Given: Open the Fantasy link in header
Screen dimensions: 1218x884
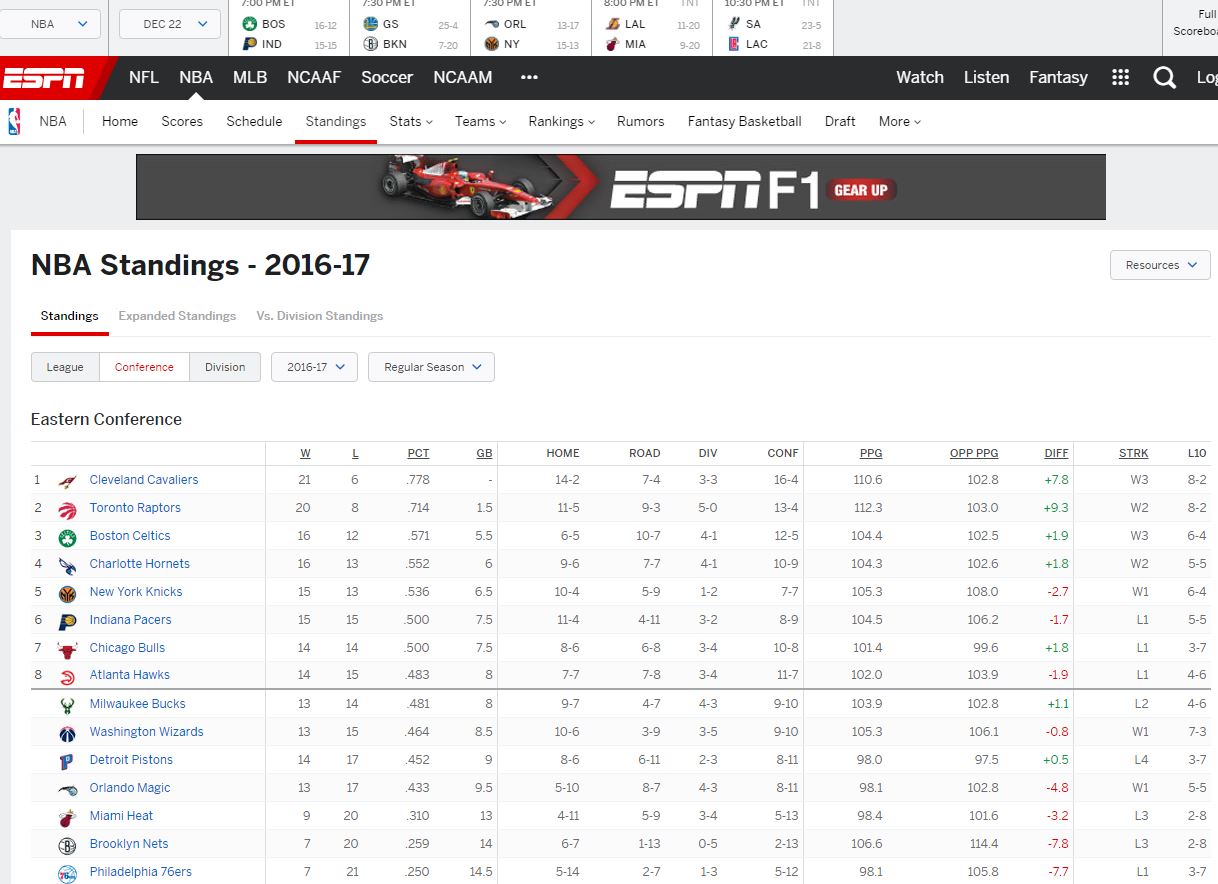Looking at the screenshot, I should tap(1059, 78).
